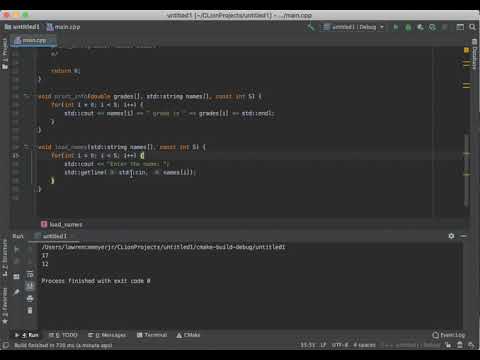480x360 pixels.
Task: Open the Favorites tool window stripe button
Action: [5, 306]
